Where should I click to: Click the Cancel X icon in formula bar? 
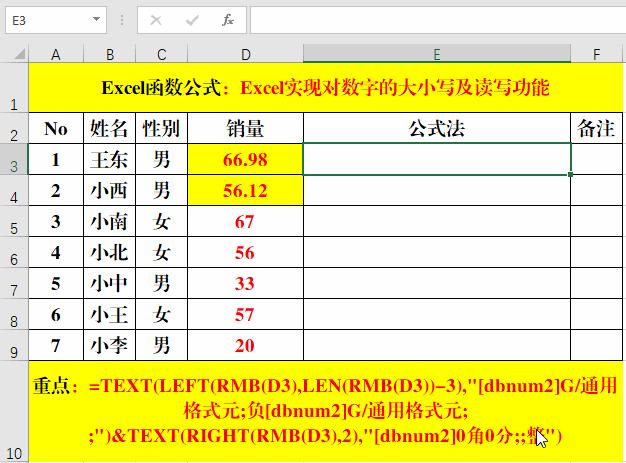click(x=156, y=20)
